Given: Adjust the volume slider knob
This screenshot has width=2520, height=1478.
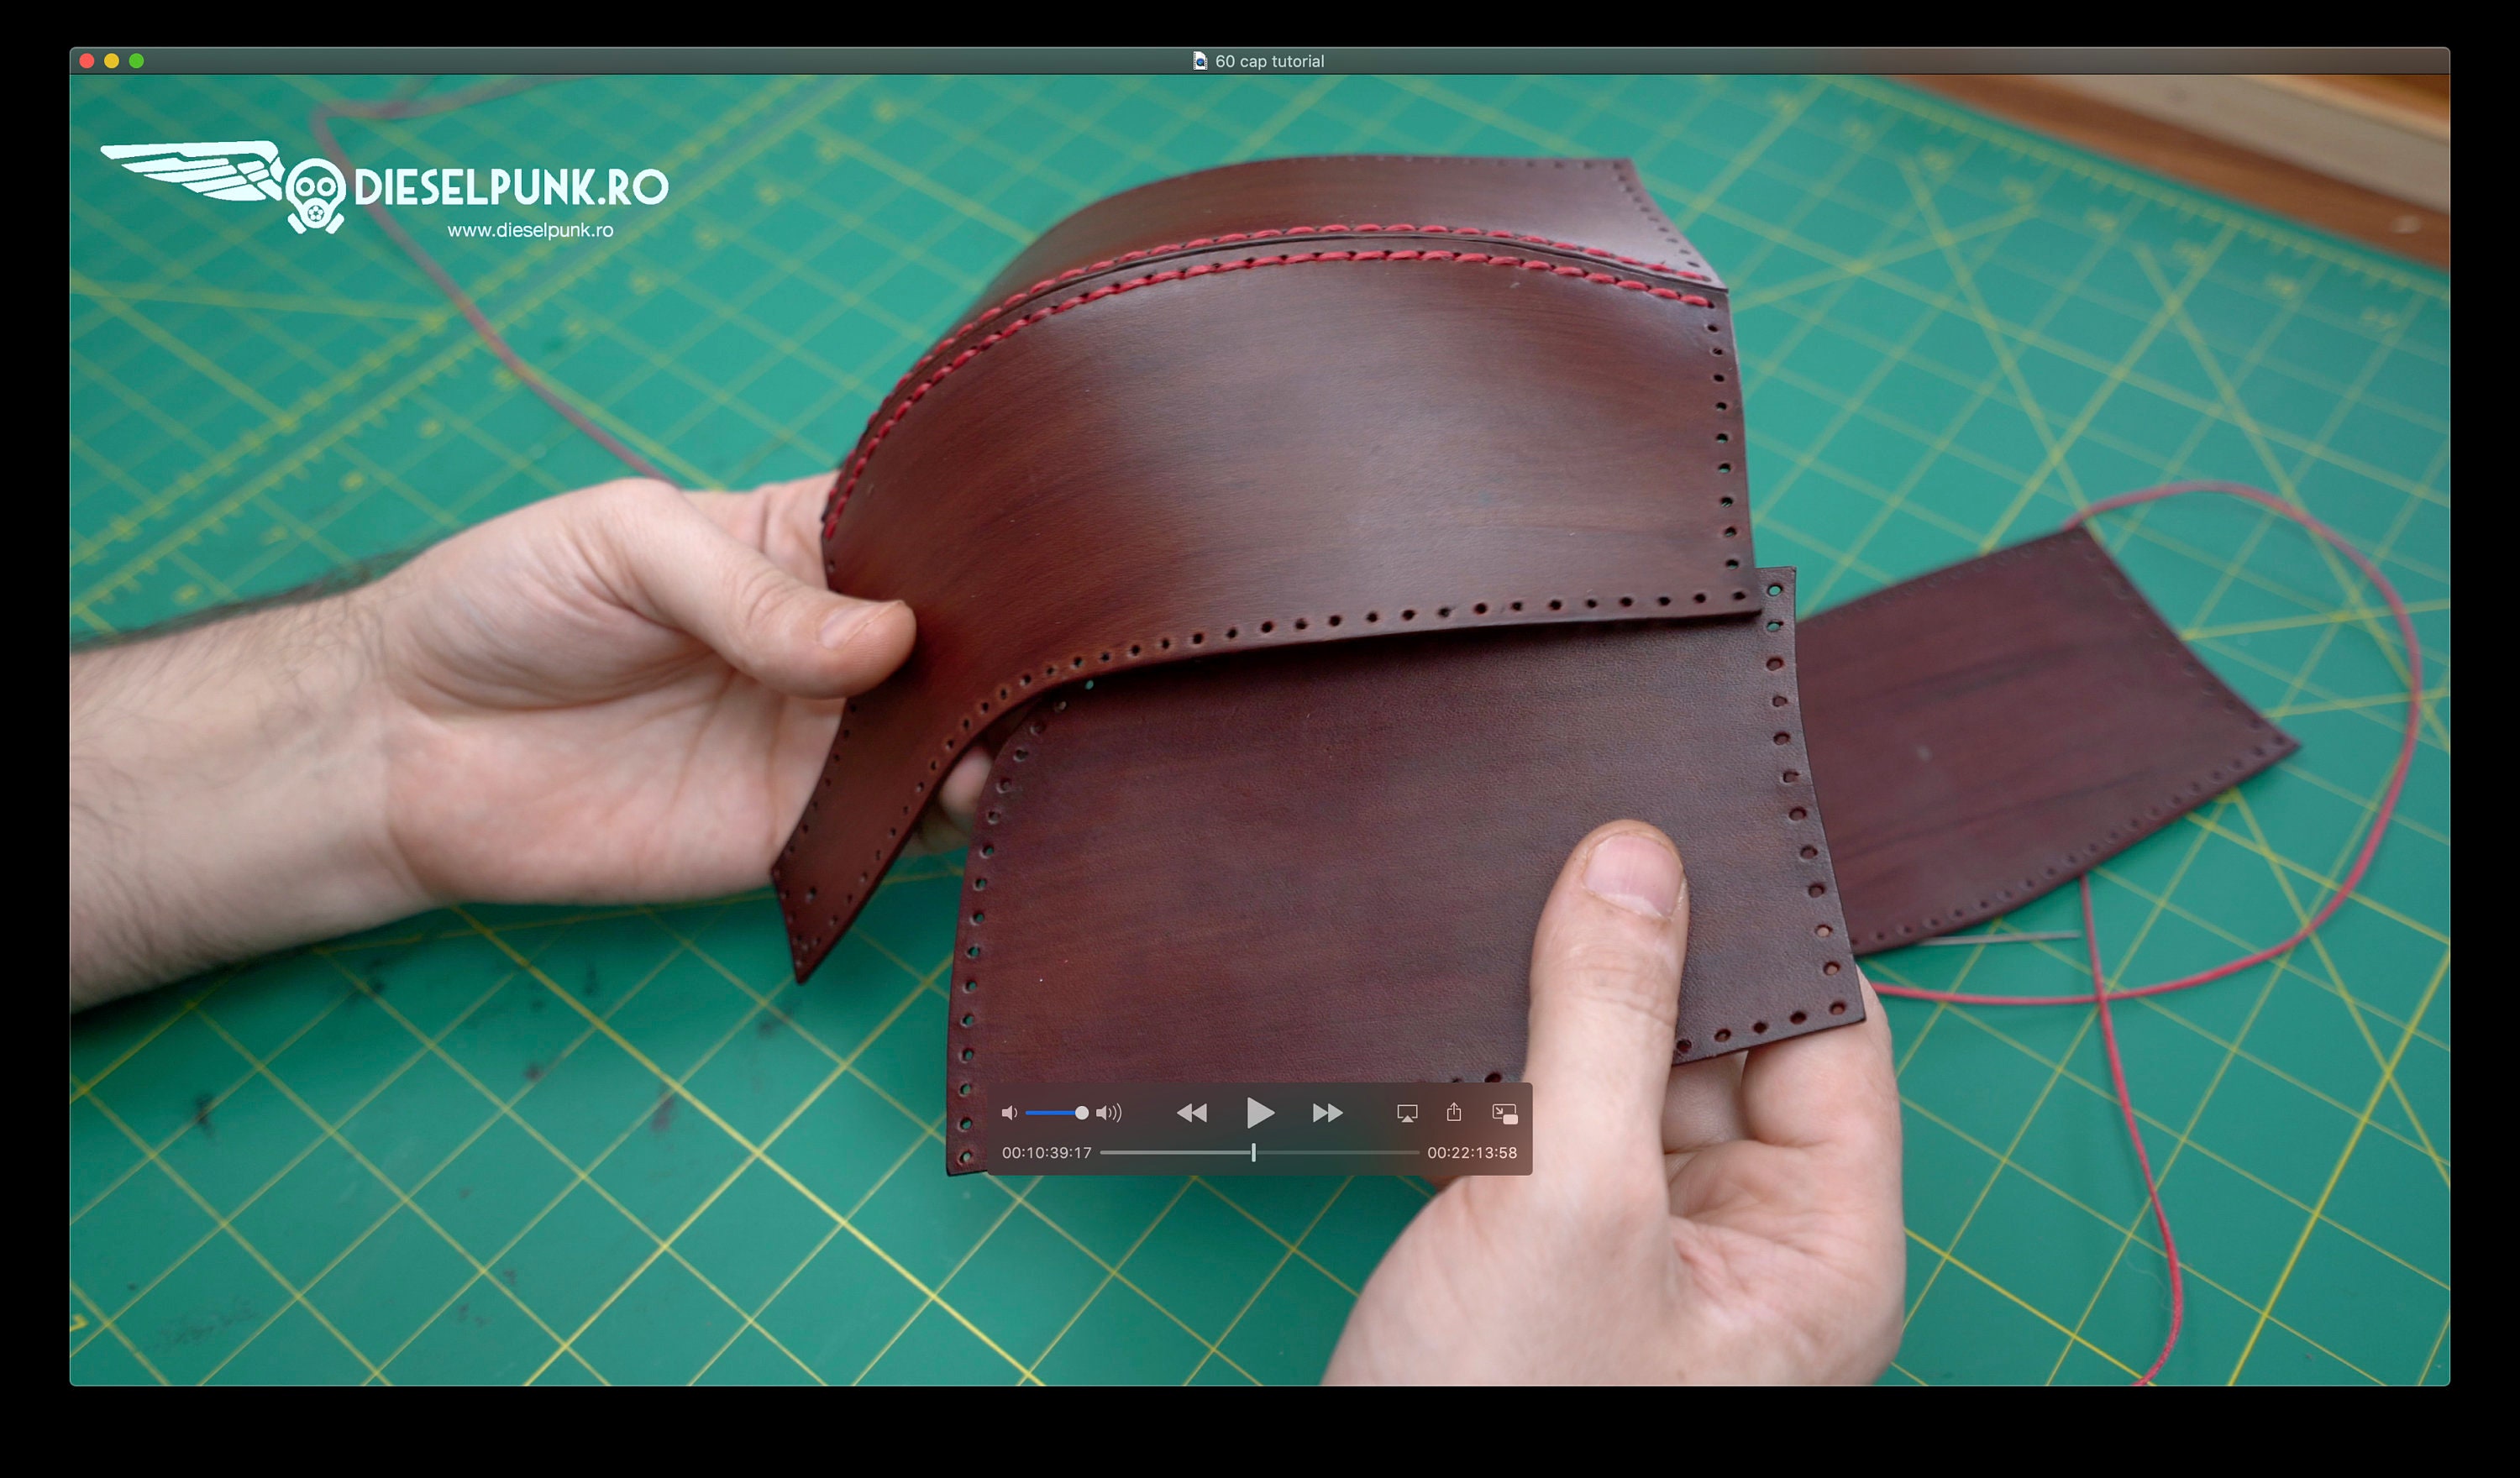Looking at the screenshot, I should (1081, 1113).
